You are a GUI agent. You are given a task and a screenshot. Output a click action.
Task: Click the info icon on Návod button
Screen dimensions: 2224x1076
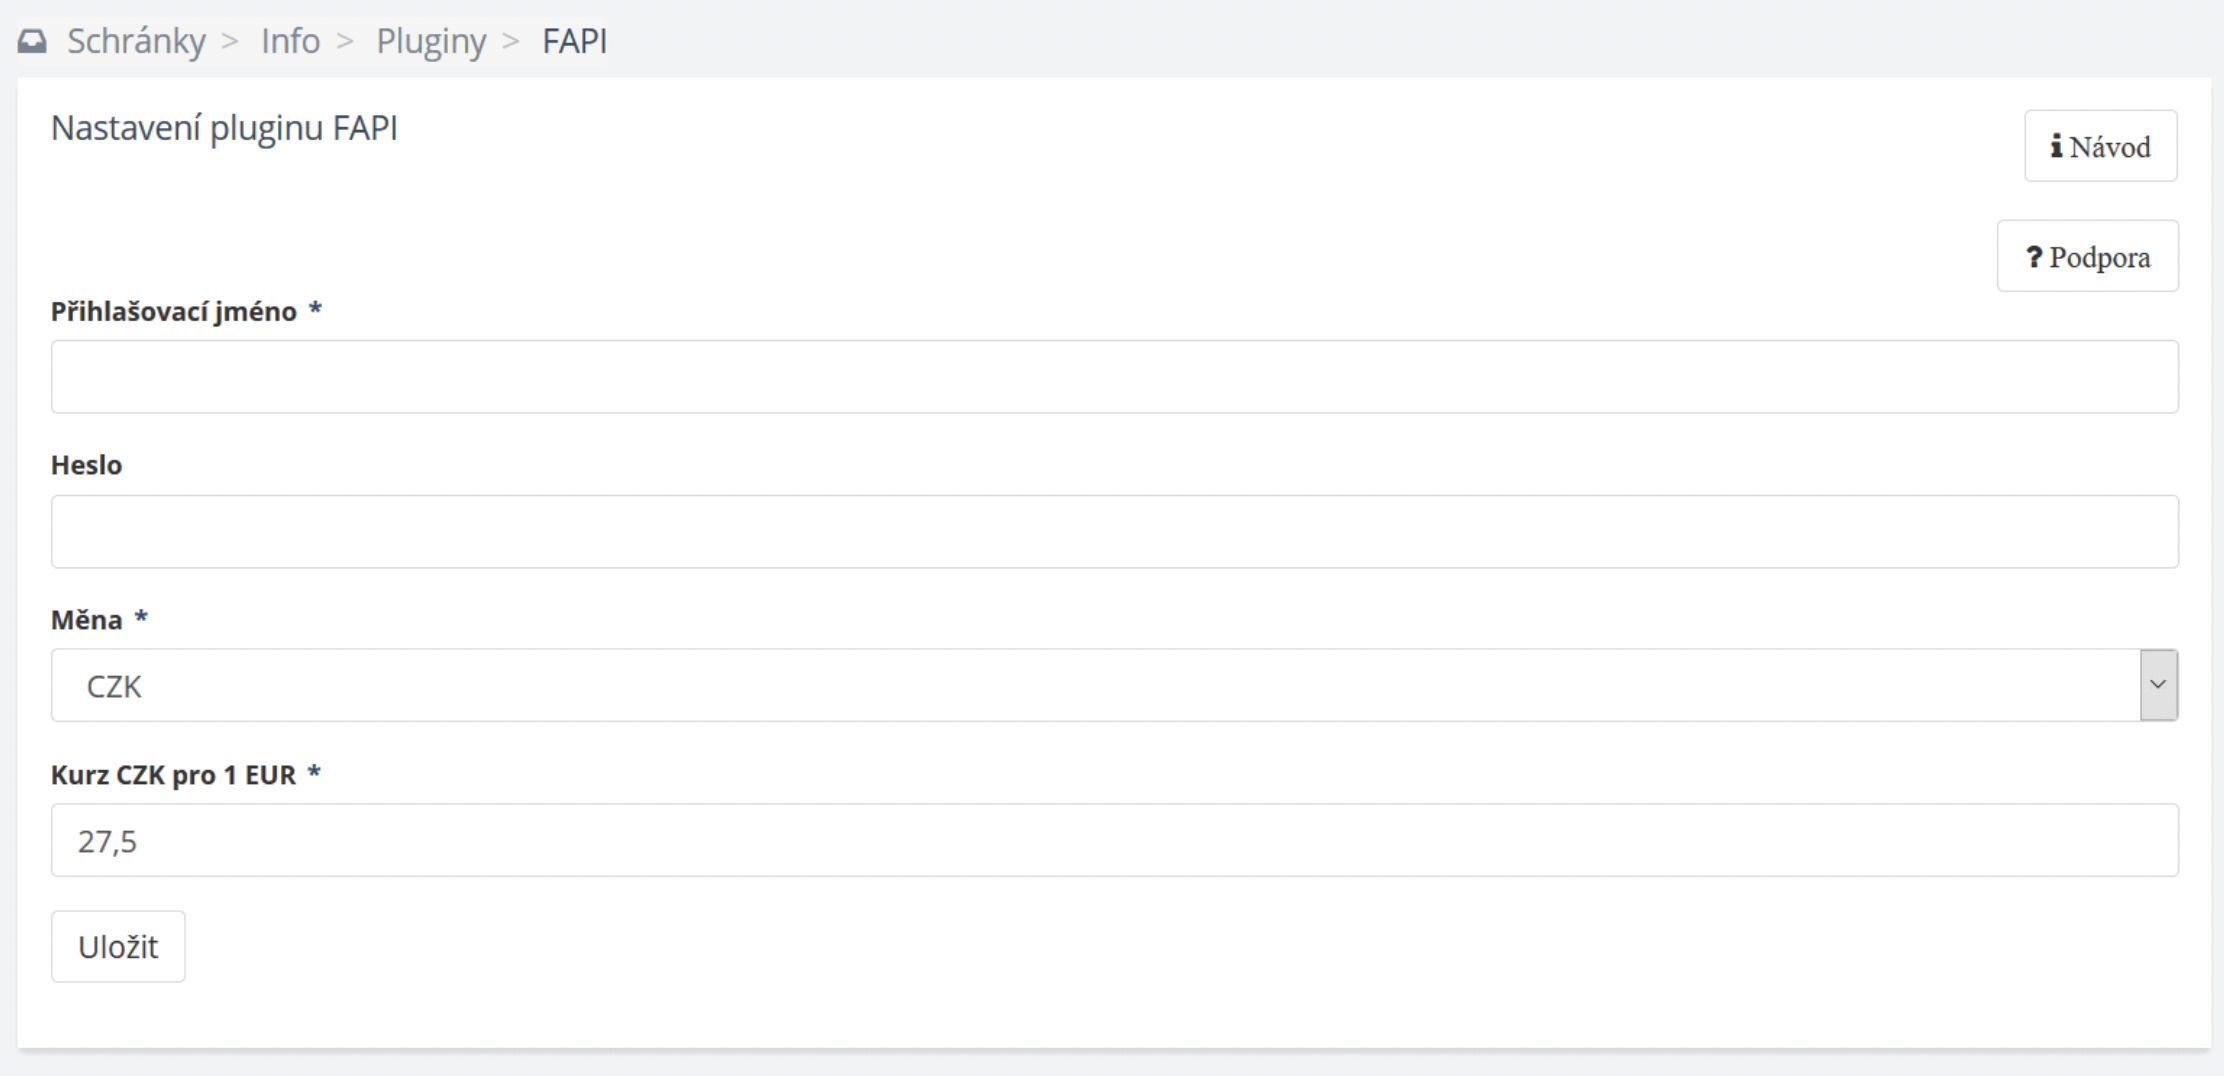click(x=2056, y=146)
